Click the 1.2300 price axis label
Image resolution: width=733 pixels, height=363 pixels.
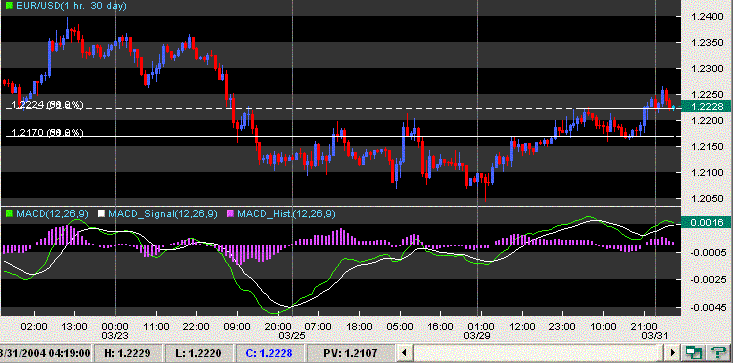pyautogui.click(x=707, y=69)
